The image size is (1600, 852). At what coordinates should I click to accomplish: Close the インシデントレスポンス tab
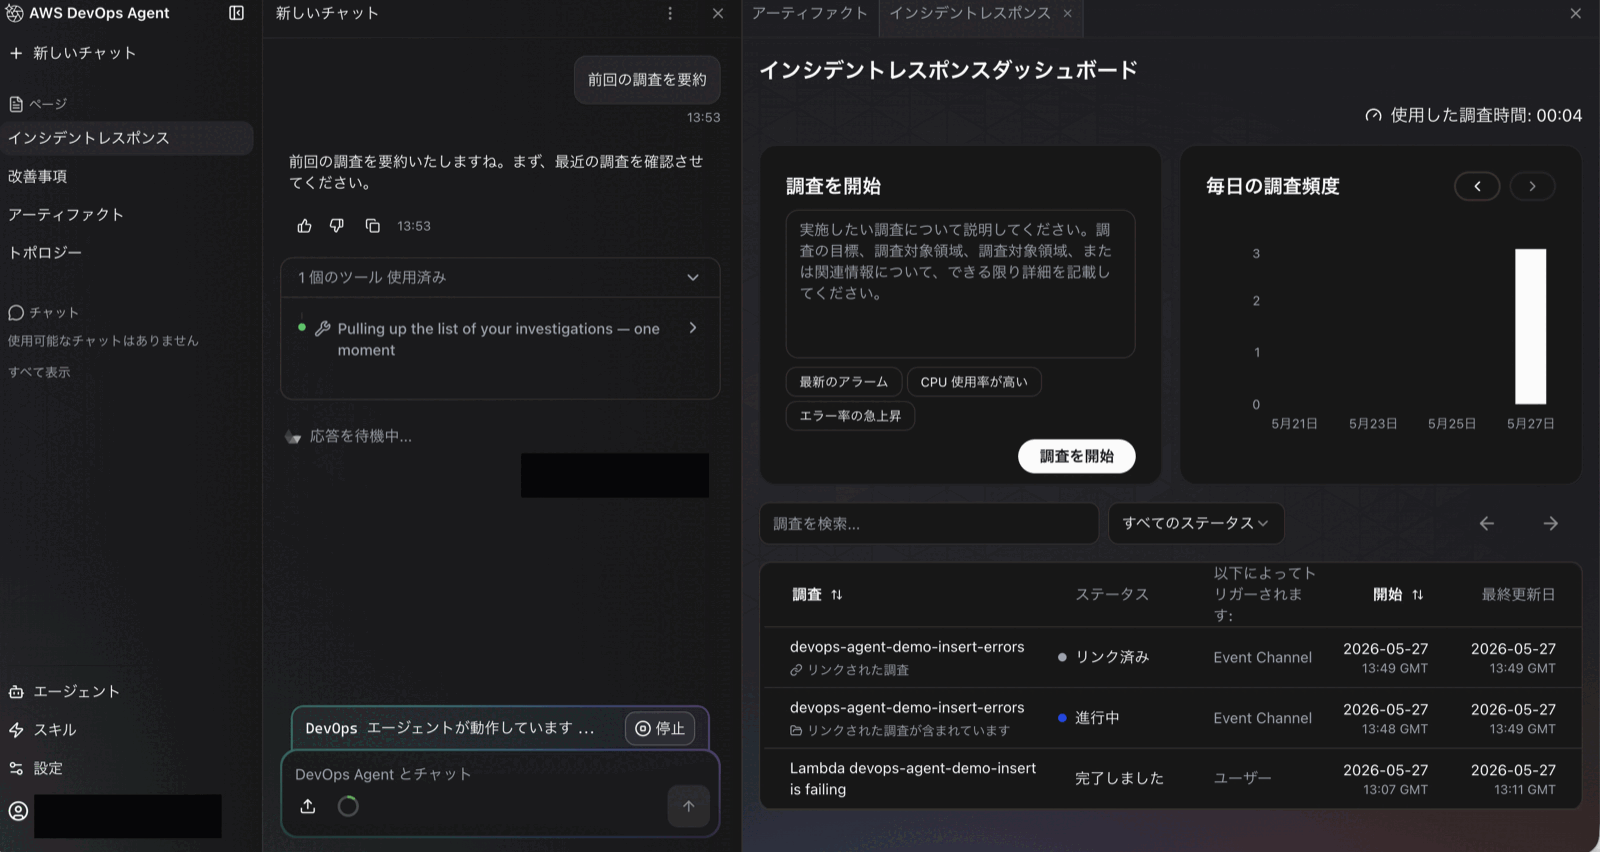click(1068, 13)
